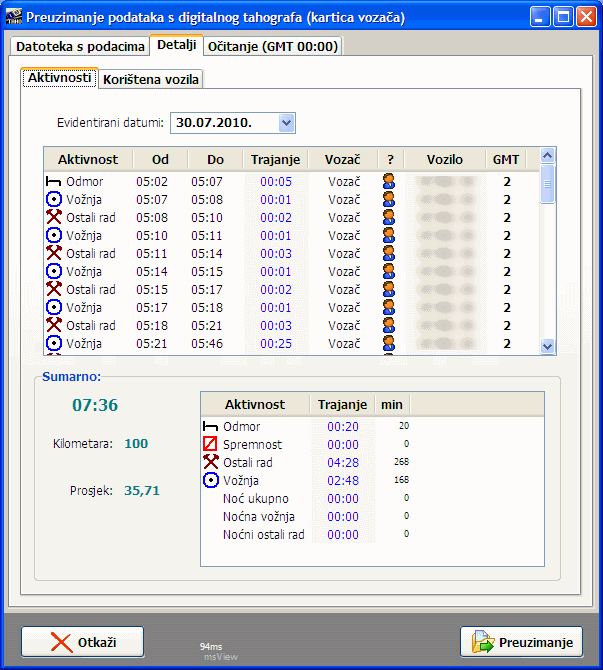The width and height of the screenshot is (603, 670).
Task: Click the Aktivnost header in the summary table
Action: point(255,405)
